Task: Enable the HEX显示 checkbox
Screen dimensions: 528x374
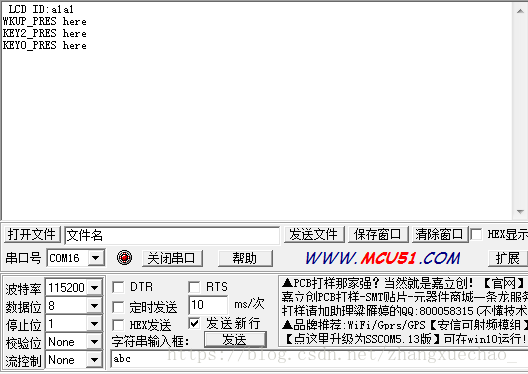Action: click(476, 234)
